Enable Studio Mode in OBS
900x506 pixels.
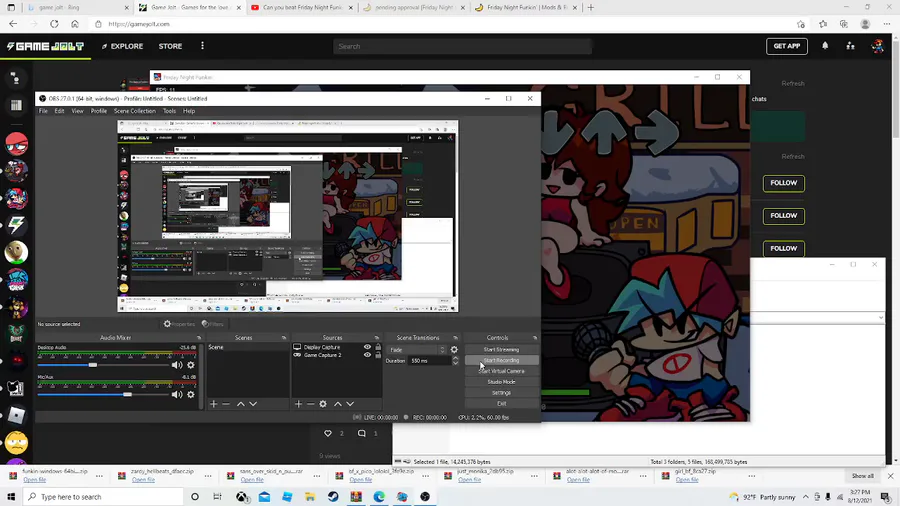pos(501,382)
